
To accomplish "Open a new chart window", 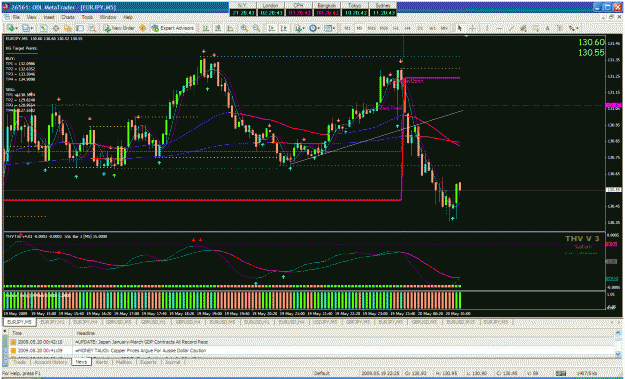I will click(10, 28).
